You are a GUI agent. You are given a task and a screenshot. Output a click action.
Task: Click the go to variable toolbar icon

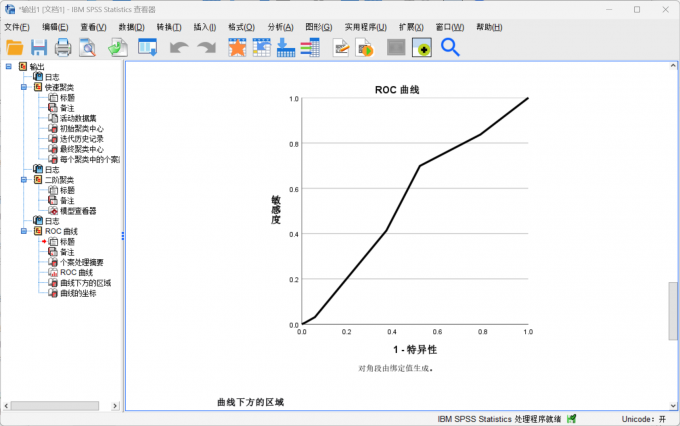(286, 47)
